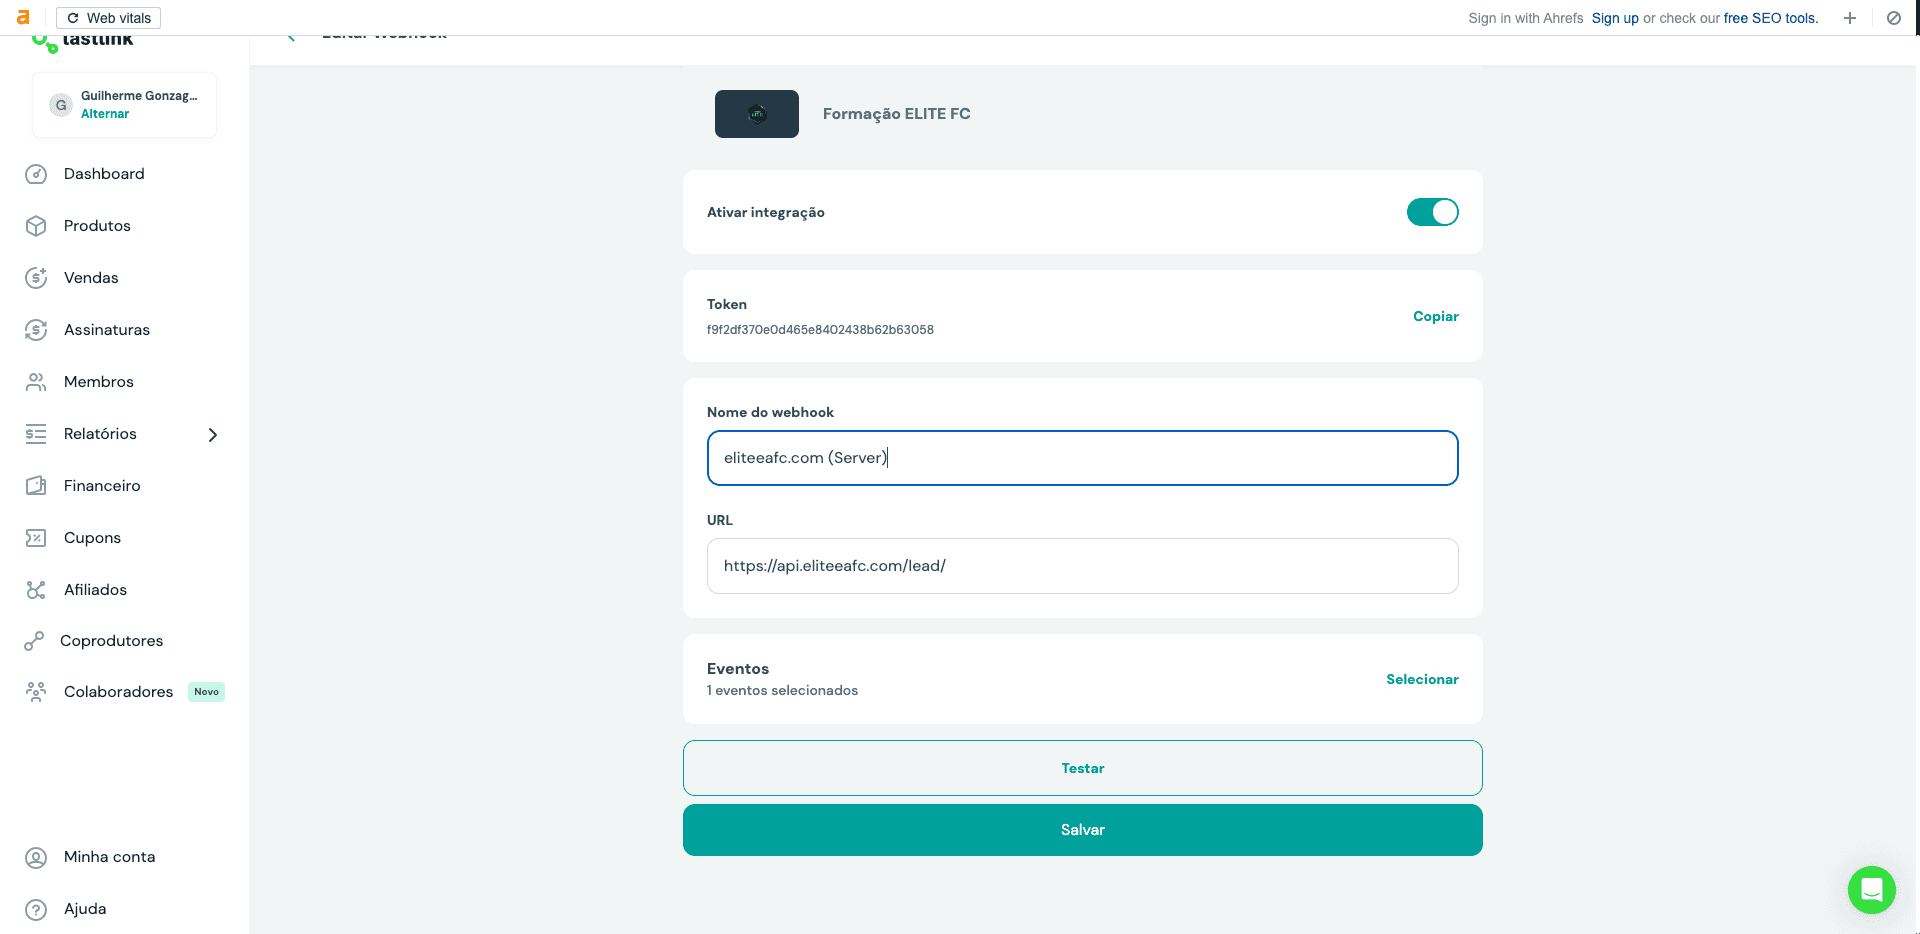Click the Ahrefs logo icon
Image resolution: width=1920 pixels, height=934 pixels.
(x=23, y=18)
